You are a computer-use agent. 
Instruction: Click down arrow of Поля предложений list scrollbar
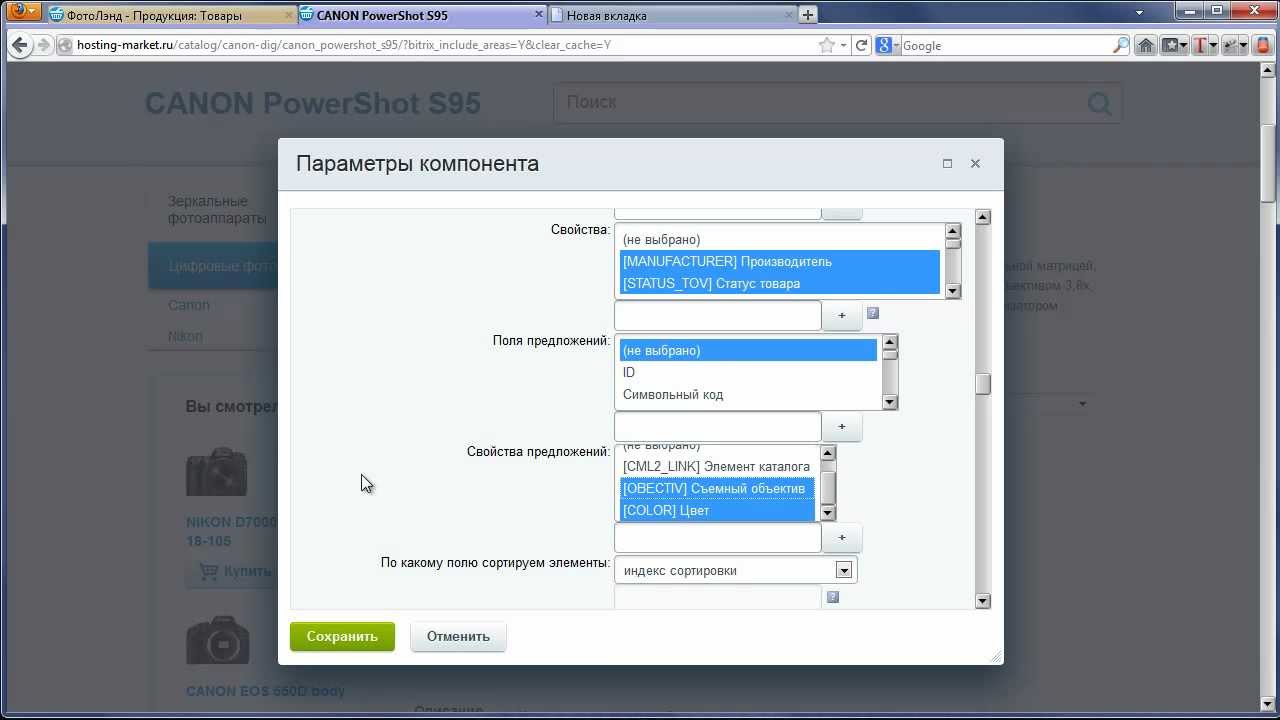(890, 402)
